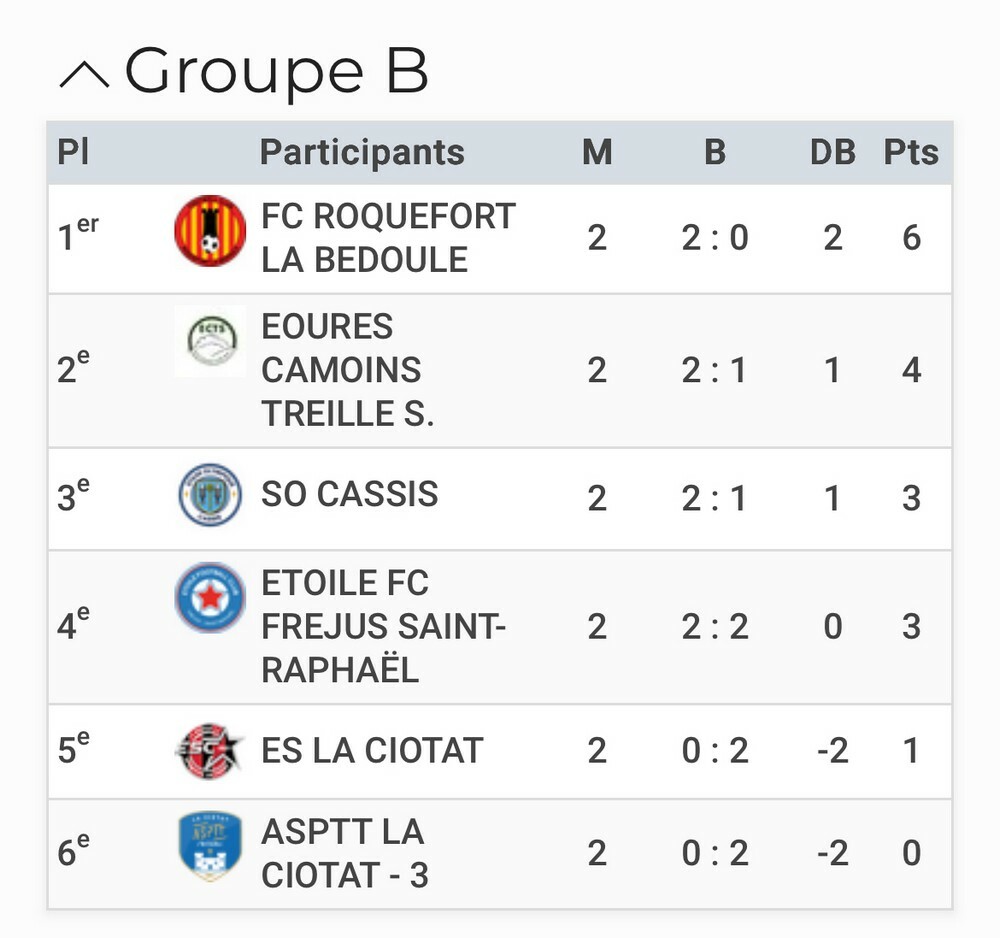Click the B goals column header
Screen dimensions: 1000x938
coord(714,153)
